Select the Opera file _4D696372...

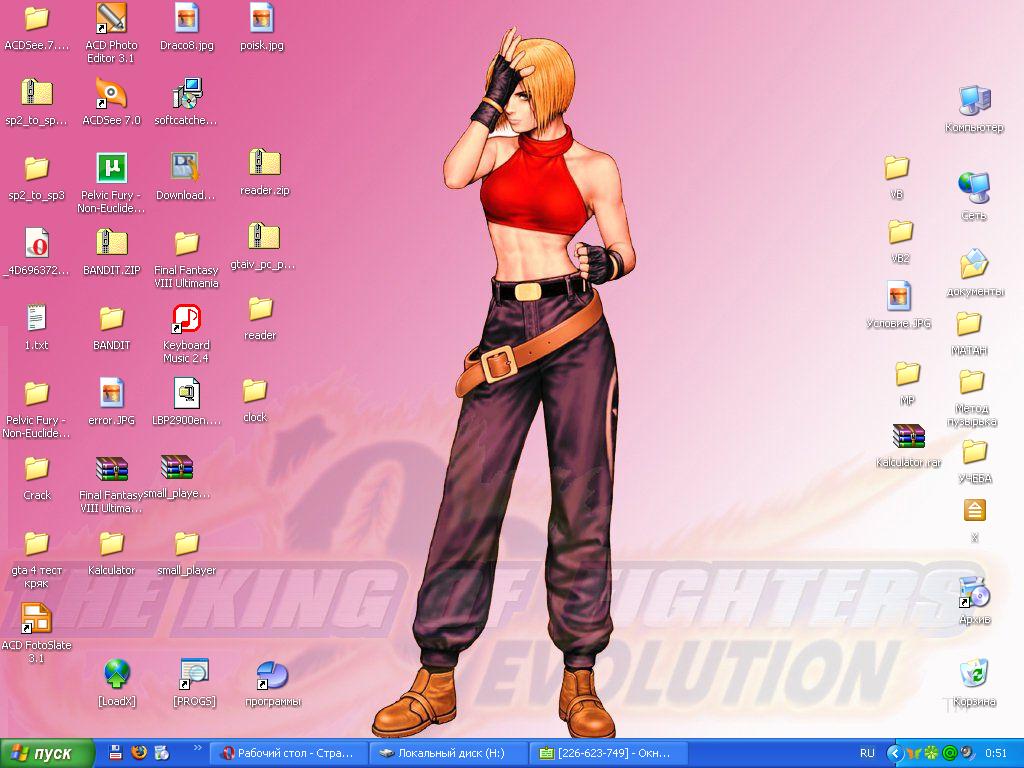click(x=37, y=244)
